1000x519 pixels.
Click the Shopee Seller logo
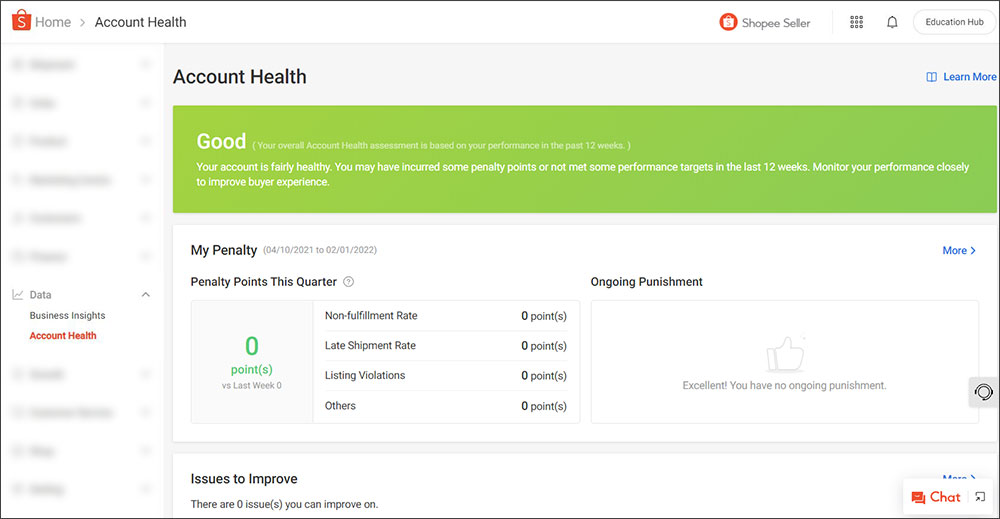(765, 22)
